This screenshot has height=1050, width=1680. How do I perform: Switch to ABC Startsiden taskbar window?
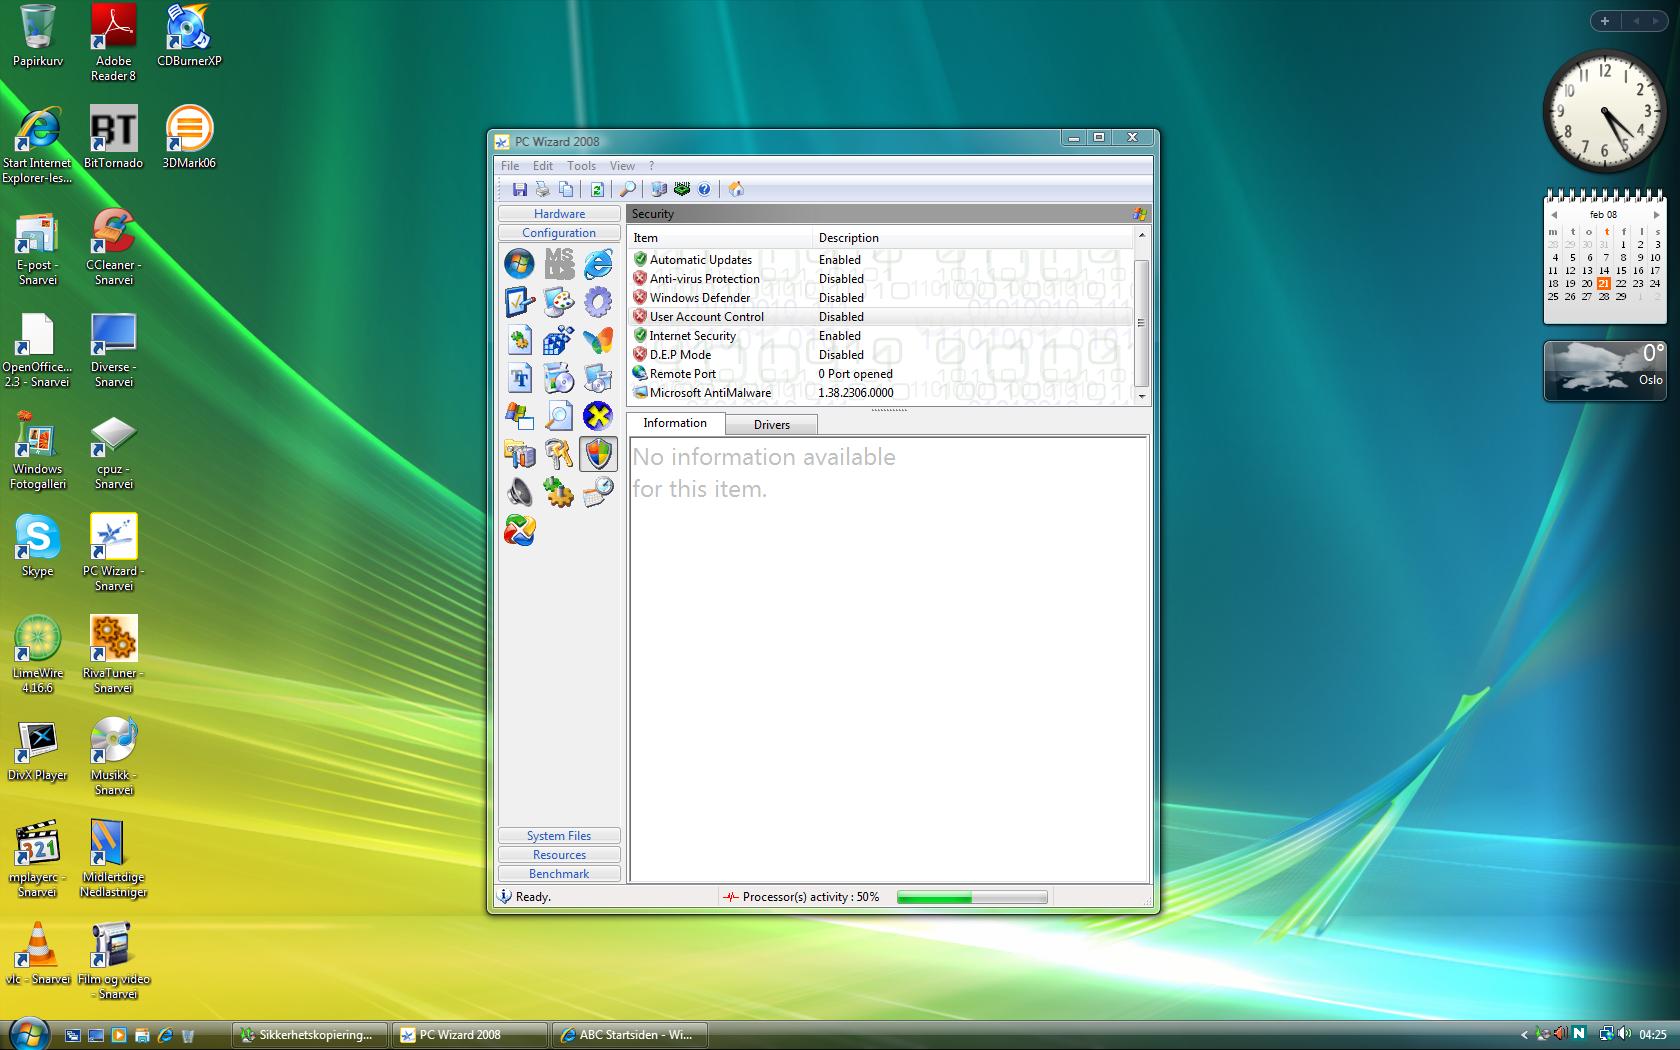coord(630,1035)
